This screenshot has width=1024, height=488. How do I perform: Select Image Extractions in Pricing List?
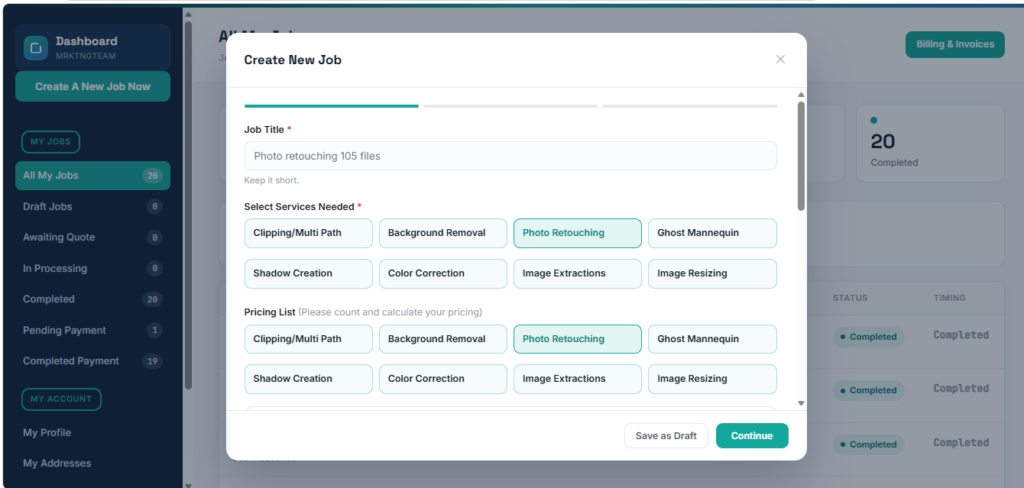coord(577,379)
